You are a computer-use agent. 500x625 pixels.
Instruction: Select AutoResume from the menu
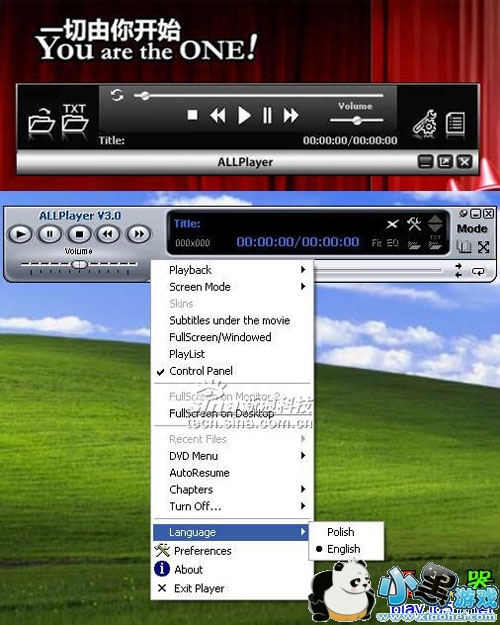click(x=232, y=473)
